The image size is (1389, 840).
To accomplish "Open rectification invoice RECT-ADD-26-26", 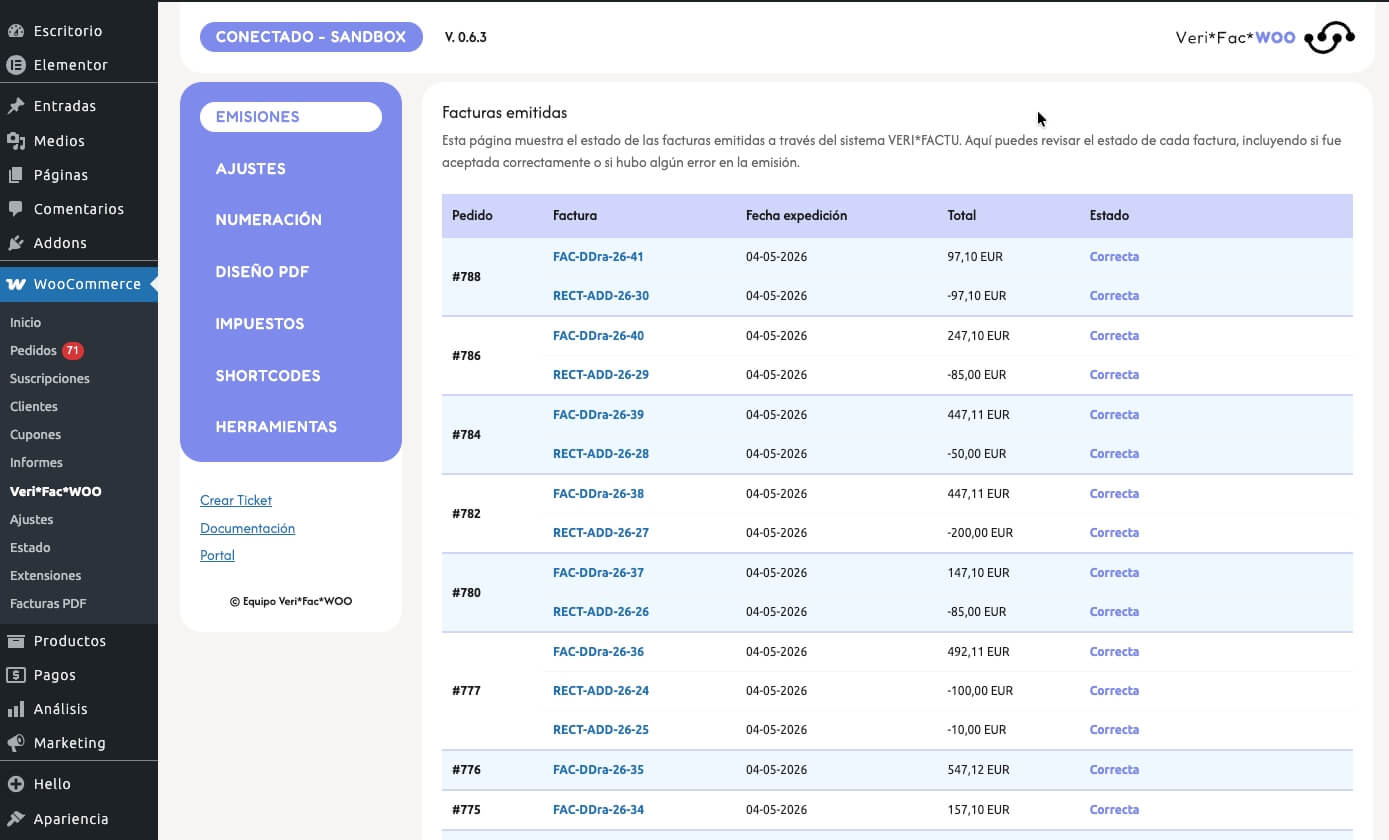I will (601, 612).
